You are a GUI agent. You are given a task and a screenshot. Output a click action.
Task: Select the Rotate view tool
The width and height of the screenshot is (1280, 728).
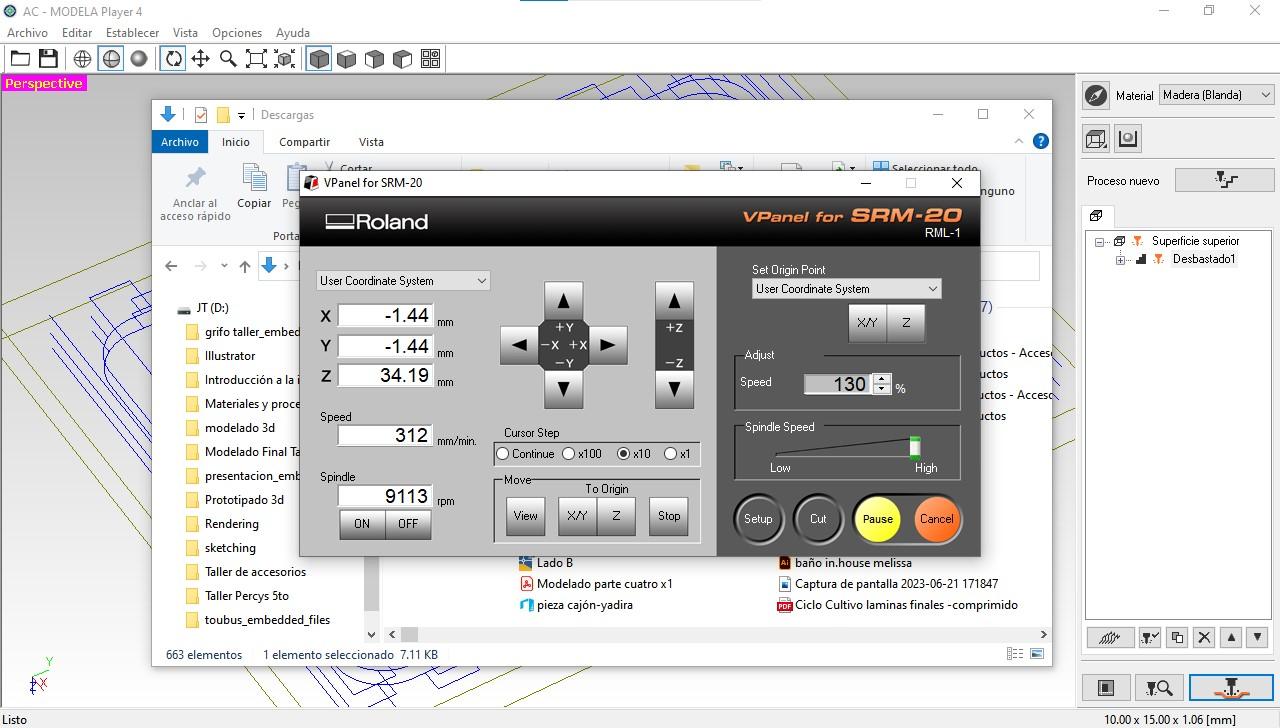173,59
